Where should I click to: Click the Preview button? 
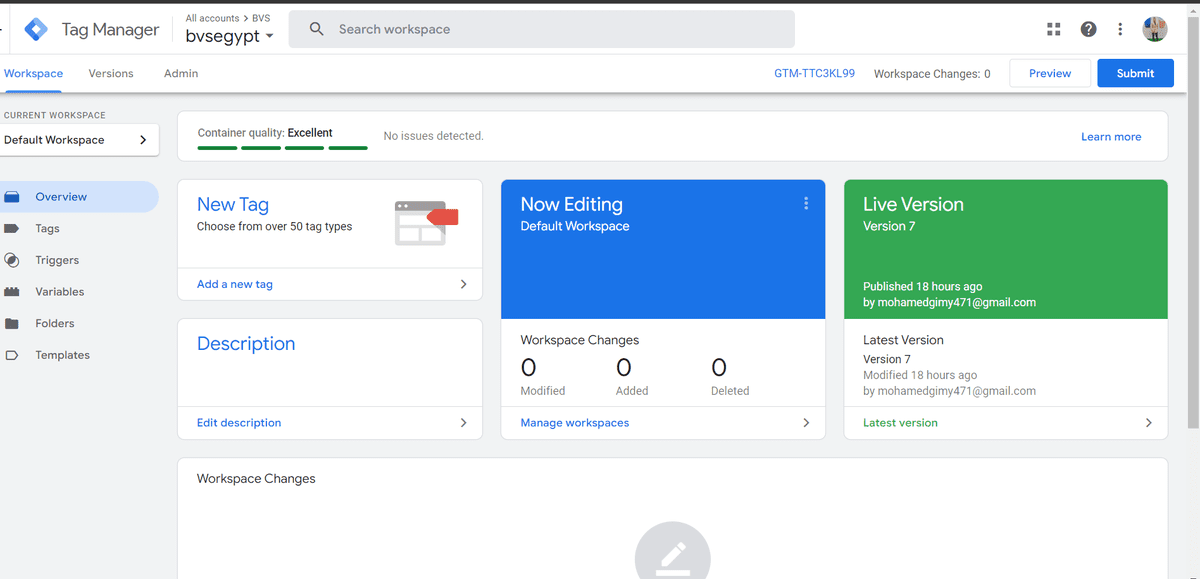click(1049, 73)
